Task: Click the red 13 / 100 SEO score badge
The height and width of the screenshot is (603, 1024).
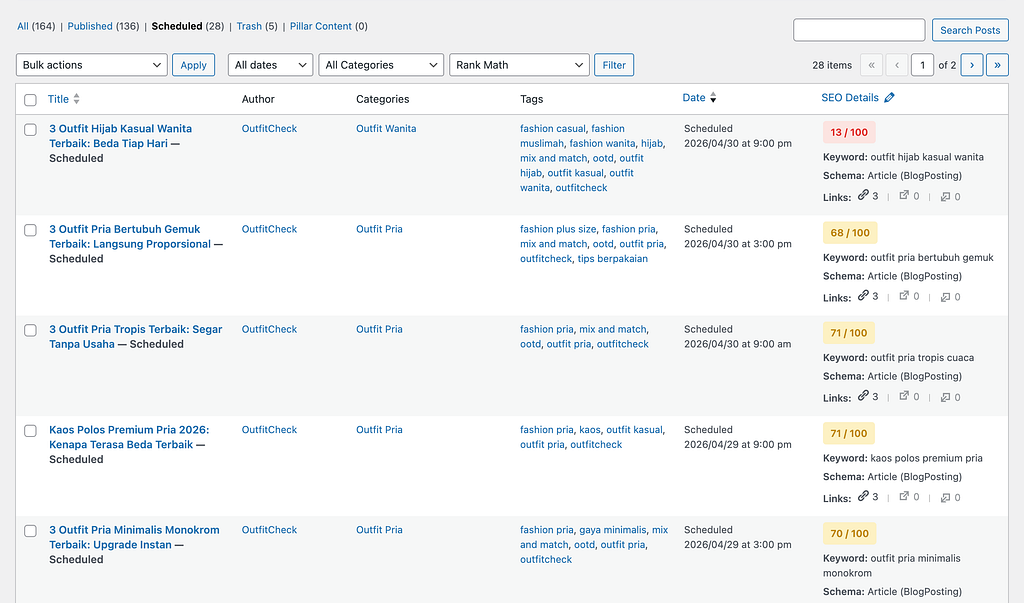Action: (x=849, y=132)
